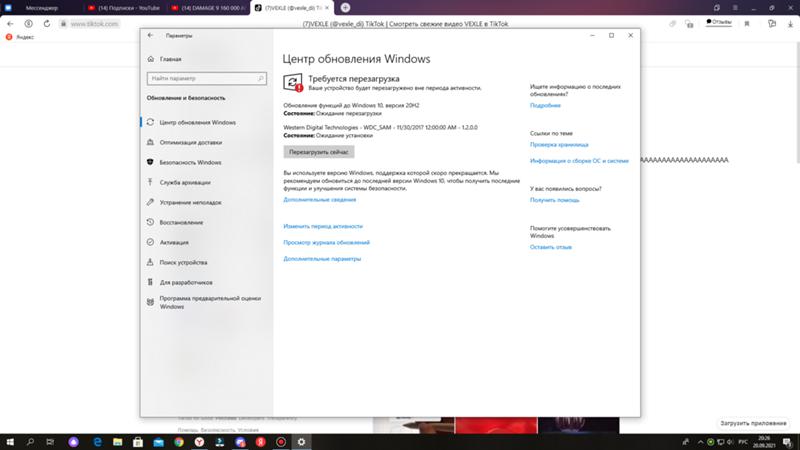
Task: Open Task View on the taskbar
Action: tap(50, 442)
